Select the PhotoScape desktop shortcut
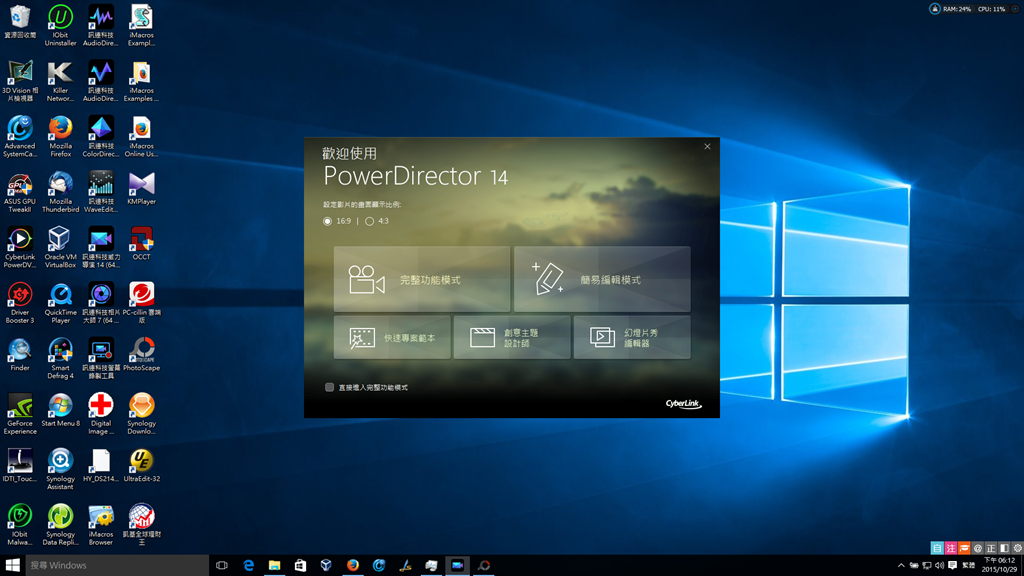The height and width of the screenshot is (576, 1024). pyautogui.click(x=141, y=355)
